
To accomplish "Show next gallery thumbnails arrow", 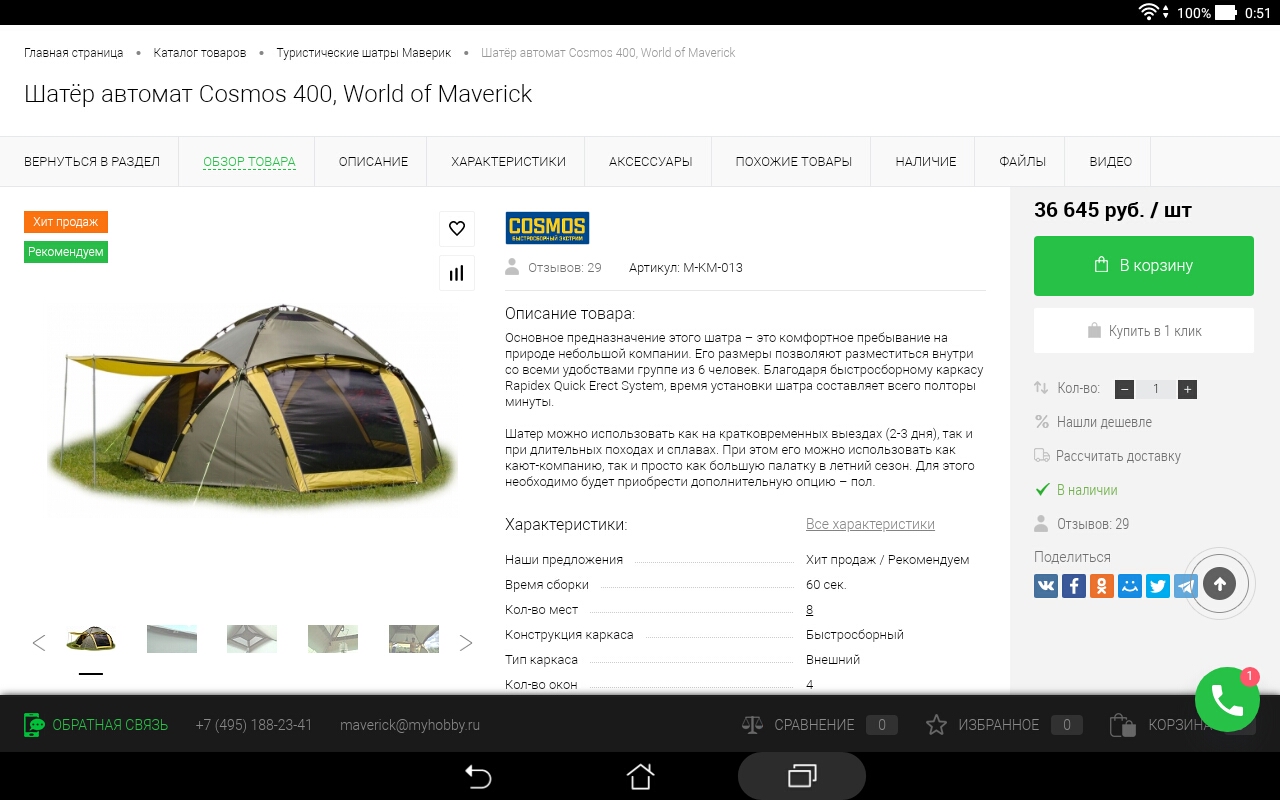I will click(466, 643).
